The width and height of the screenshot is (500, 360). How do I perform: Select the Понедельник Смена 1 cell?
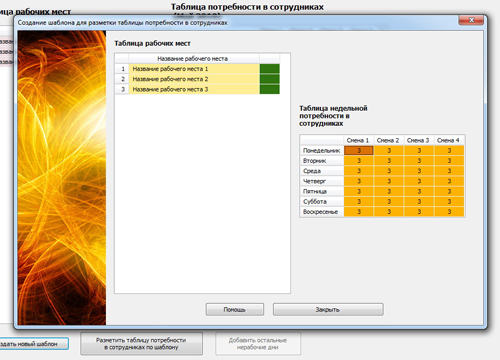pos(359,151)
